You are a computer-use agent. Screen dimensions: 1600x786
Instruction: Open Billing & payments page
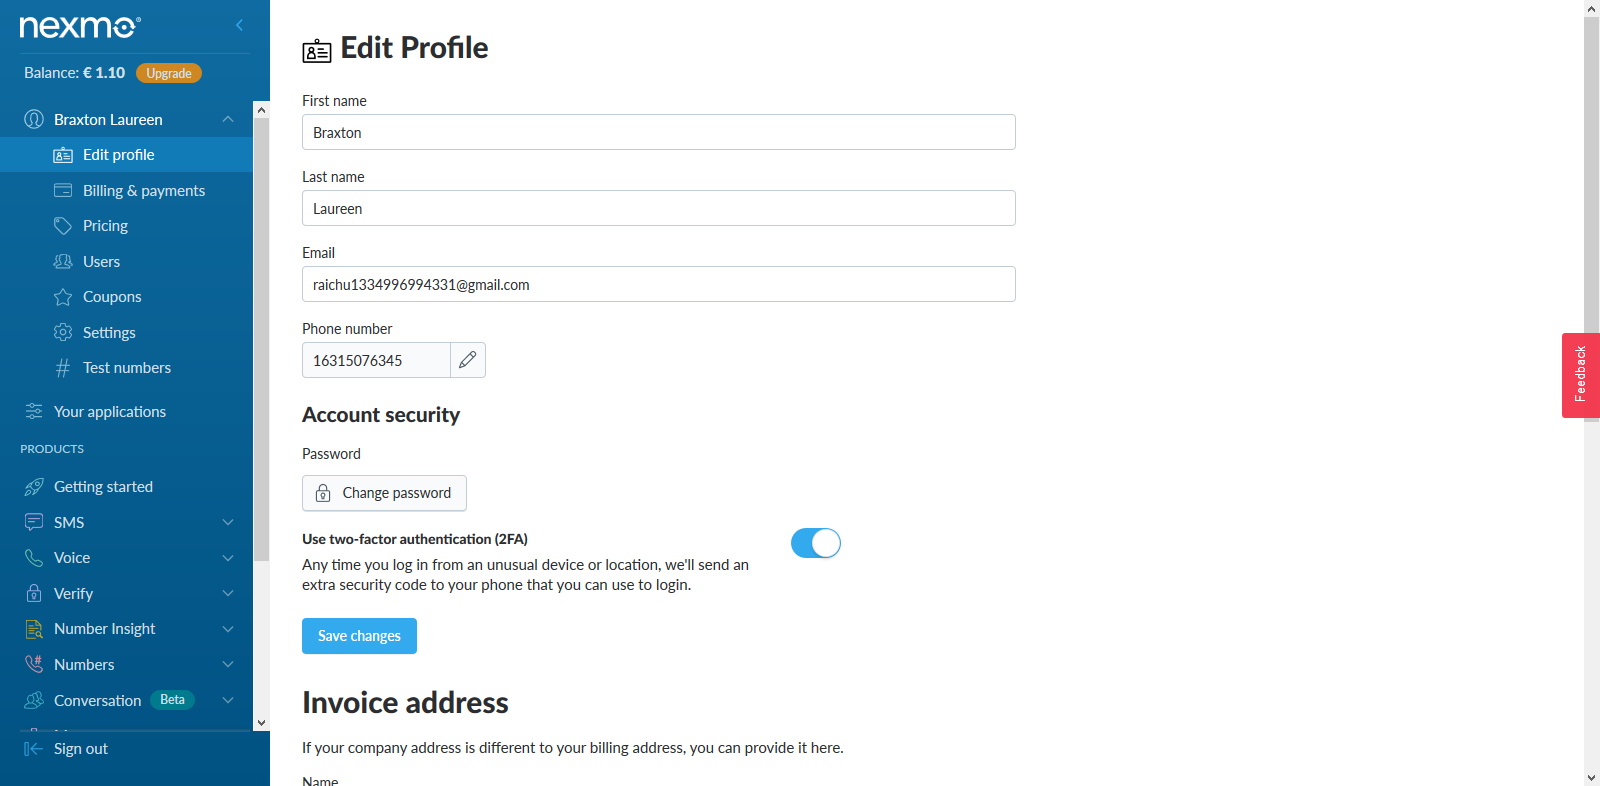click(x=143, y=191)
